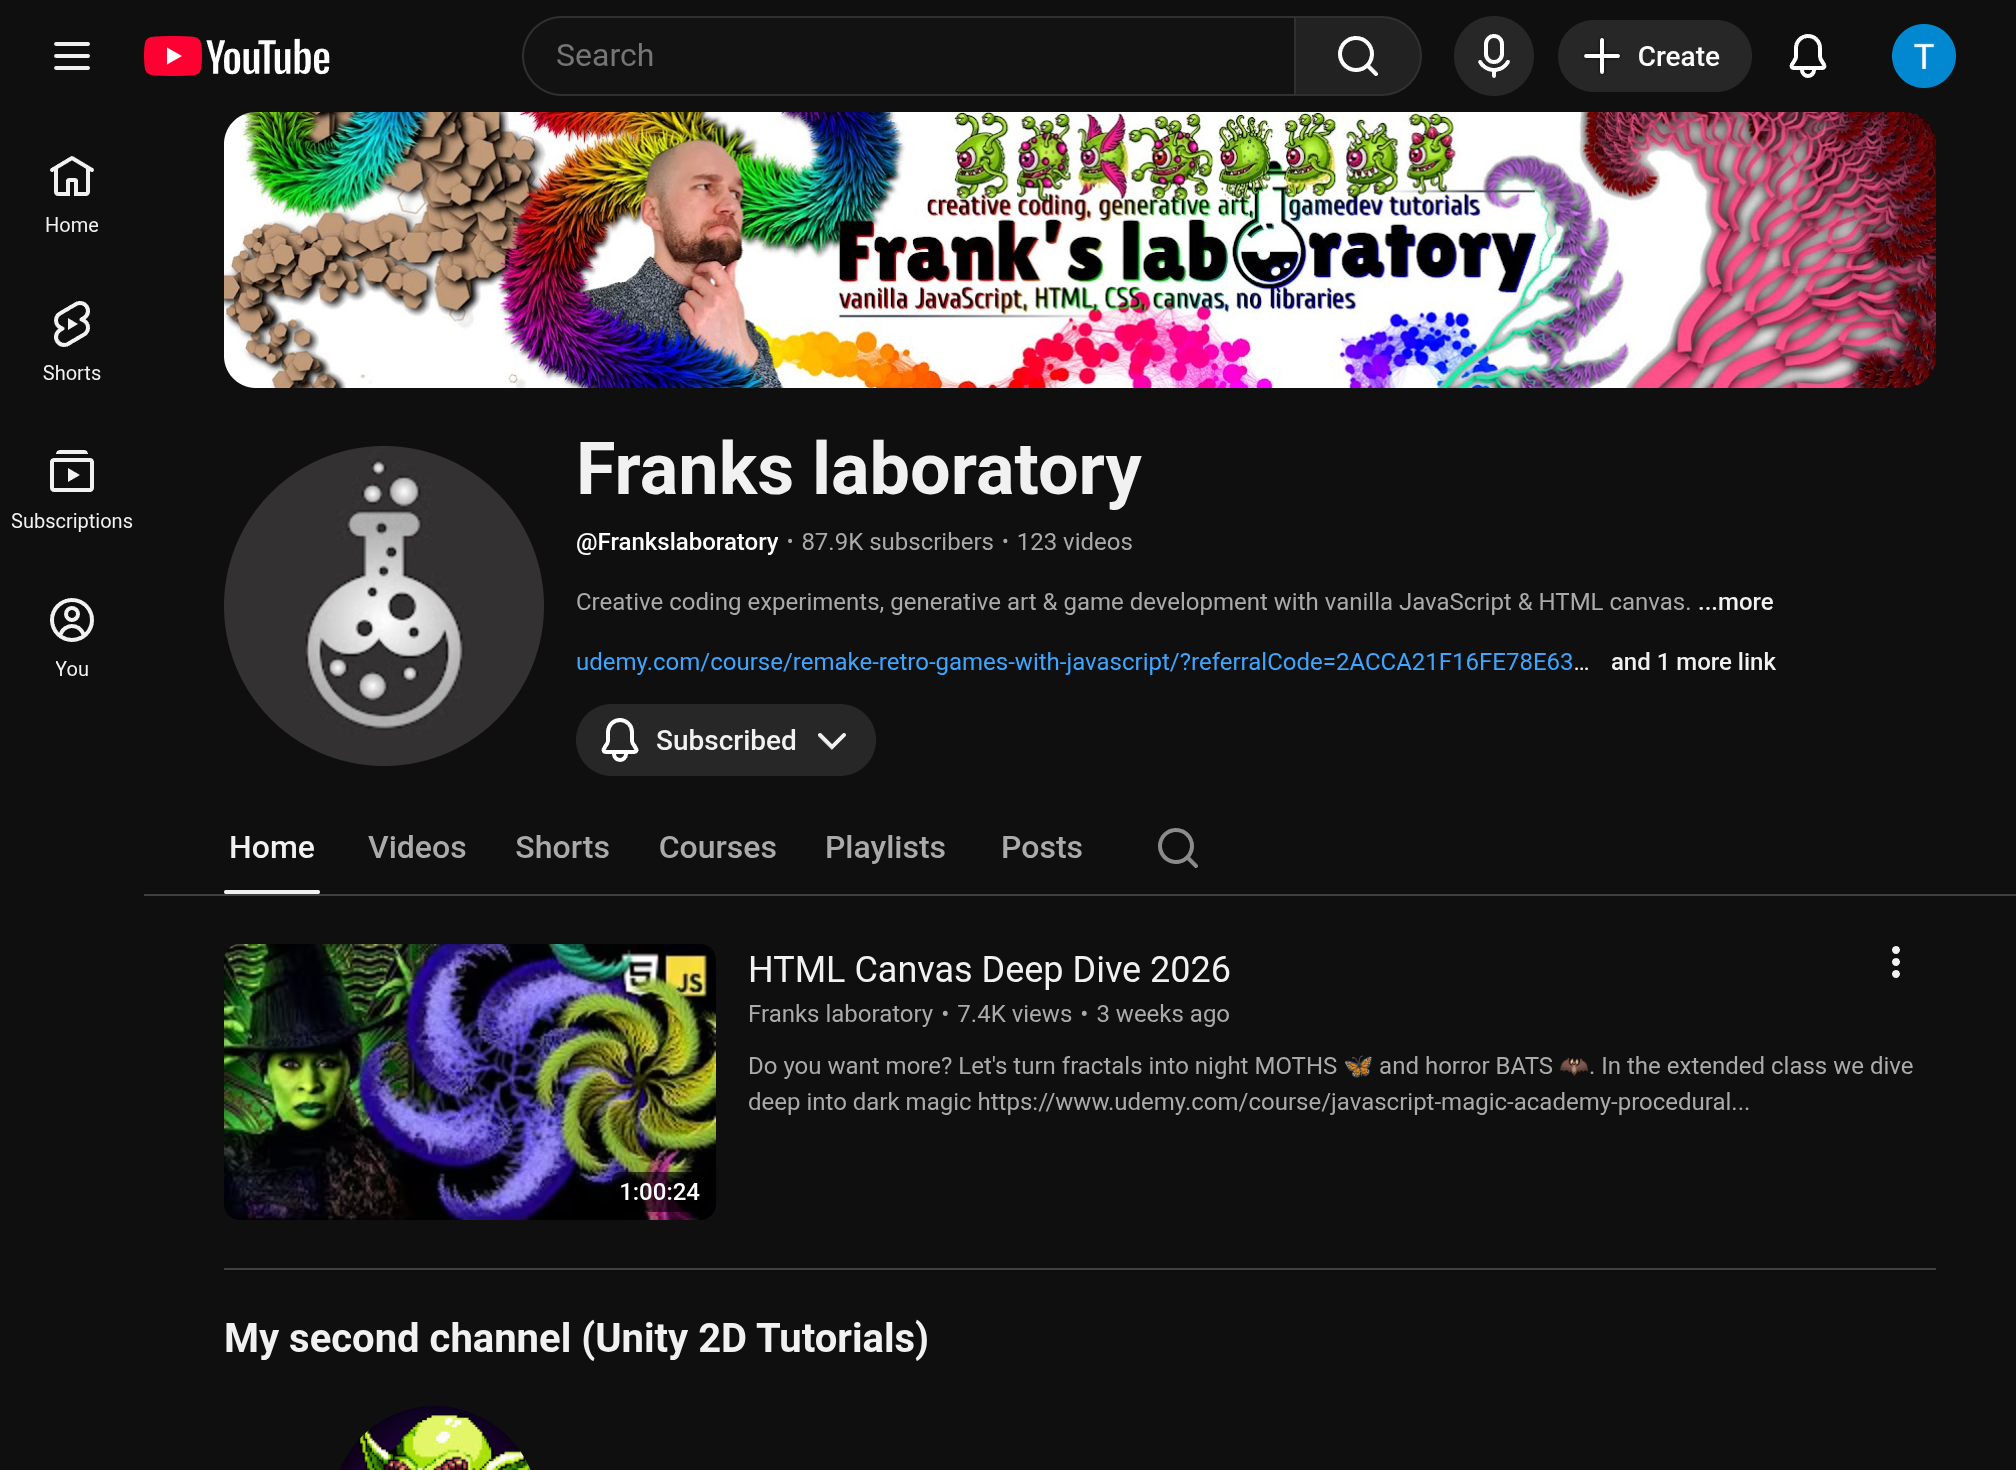This screenshot has height=1470, width=2016.
Task: Activate voice search microphone
Action: point(1494,56)
